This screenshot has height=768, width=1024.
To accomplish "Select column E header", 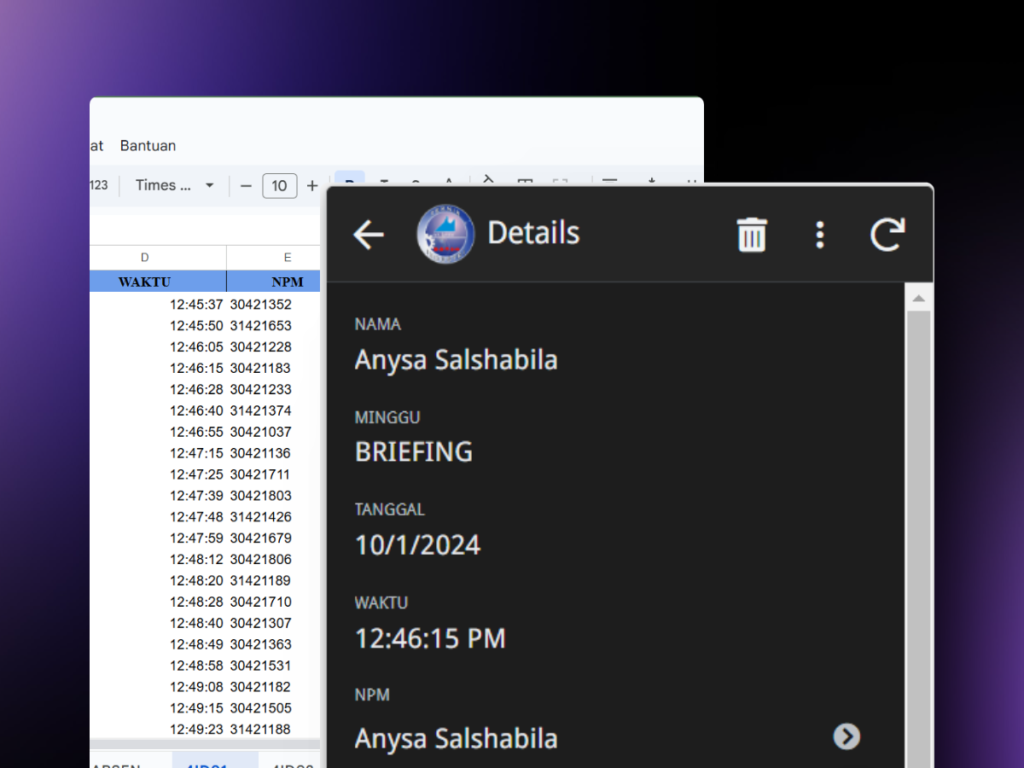I will [286, 257].
